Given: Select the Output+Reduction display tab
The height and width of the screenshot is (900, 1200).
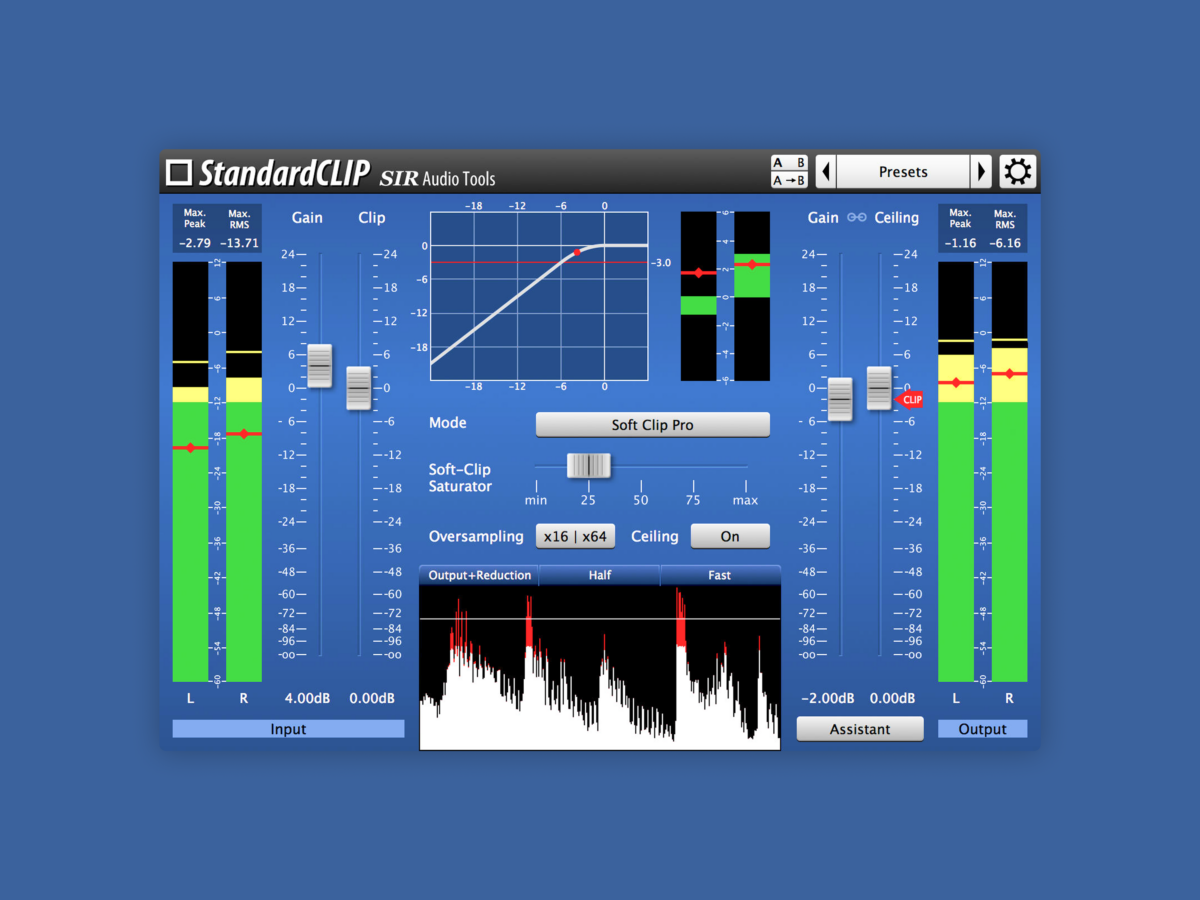Looking at the screenshot, I should coord(480,575).
